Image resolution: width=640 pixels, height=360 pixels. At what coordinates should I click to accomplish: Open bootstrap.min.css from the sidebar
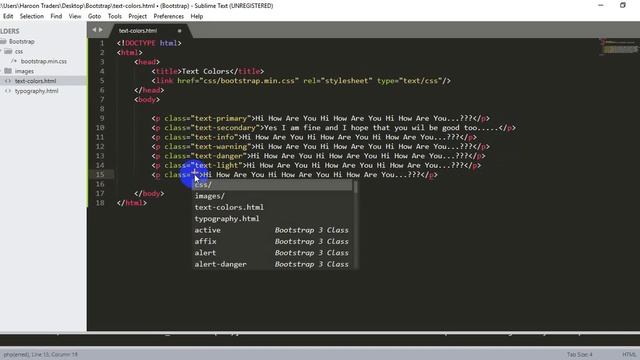(44, 61)
